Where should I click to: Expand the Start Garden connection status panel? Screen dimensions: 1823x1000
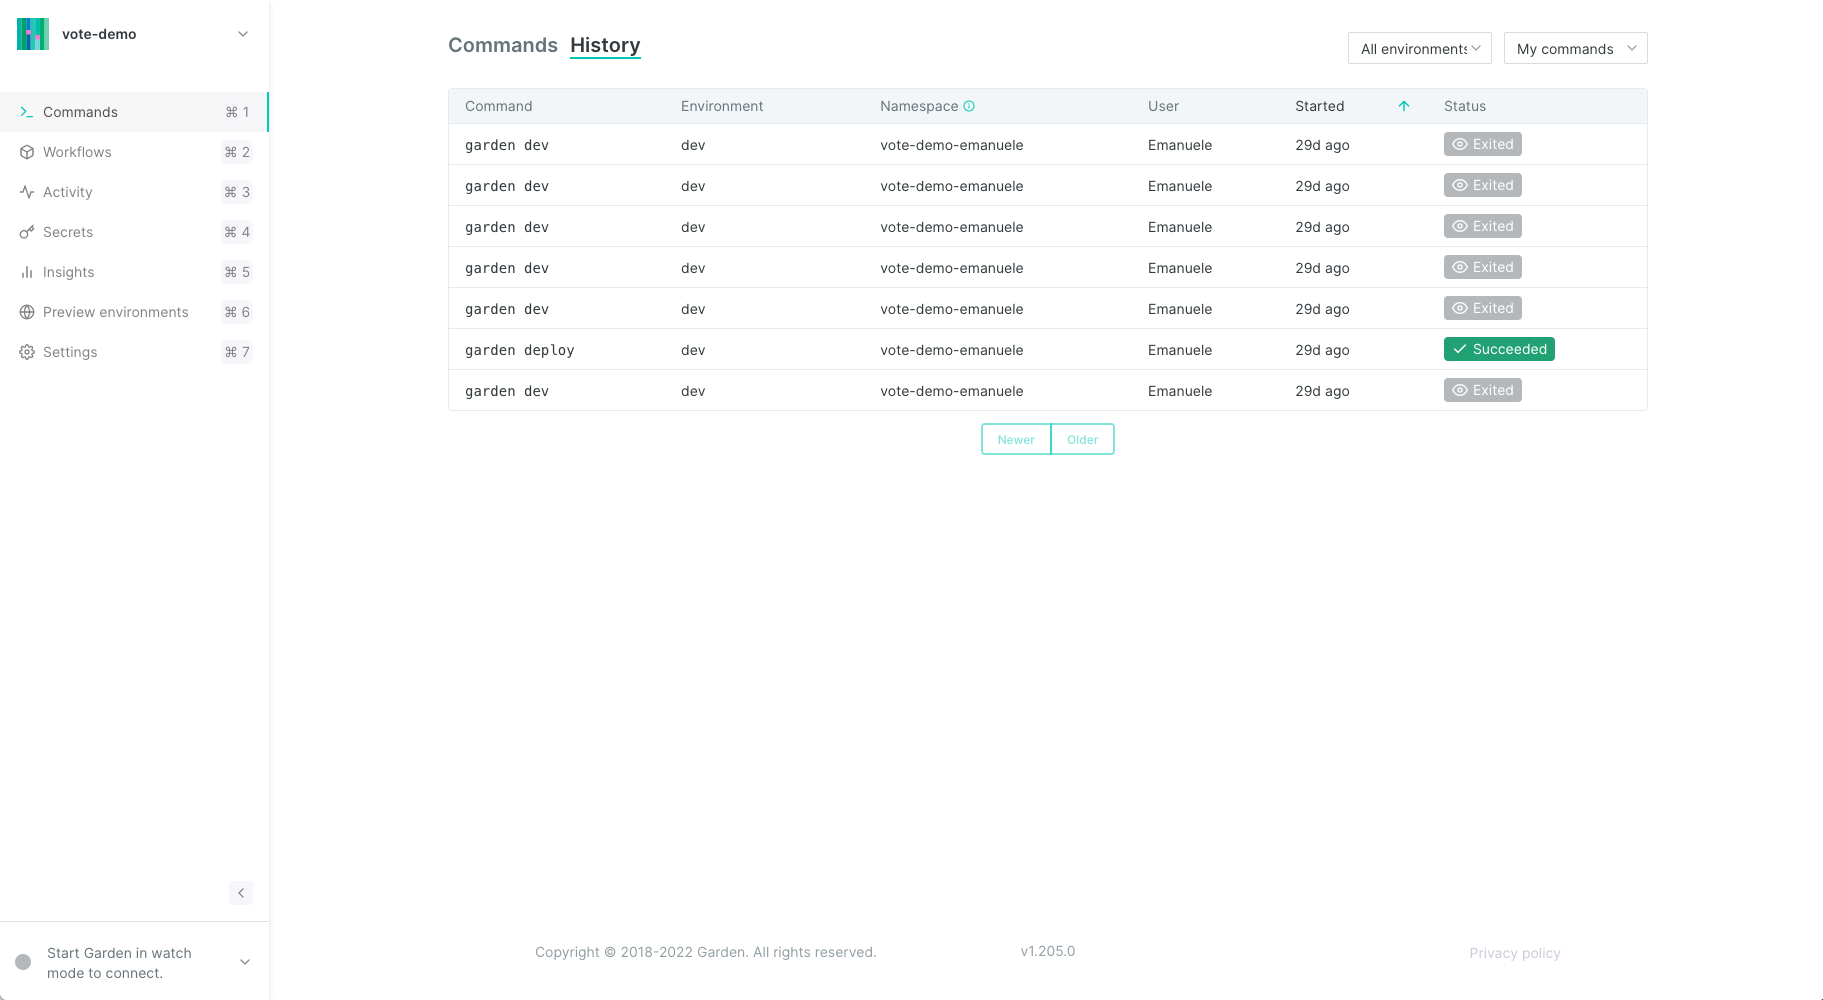click(245, 962)
